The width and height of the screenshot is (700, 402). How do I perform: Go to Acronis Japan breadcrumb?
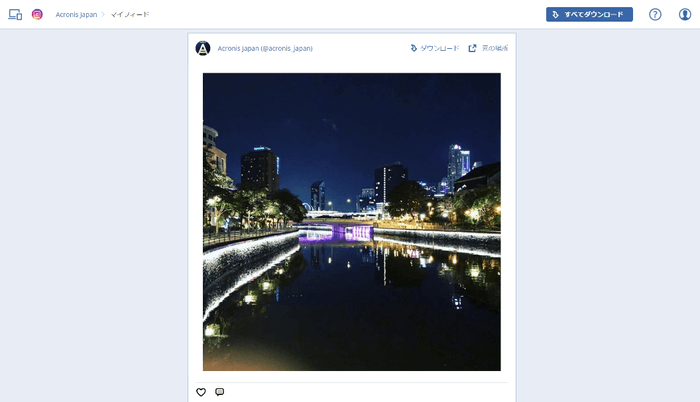(76, 14)
